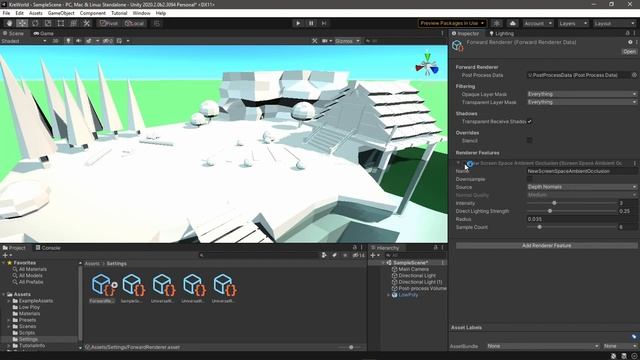Click Open button in Inspector
This screenshot has height=360, width=640.
(x=629, y=51)
